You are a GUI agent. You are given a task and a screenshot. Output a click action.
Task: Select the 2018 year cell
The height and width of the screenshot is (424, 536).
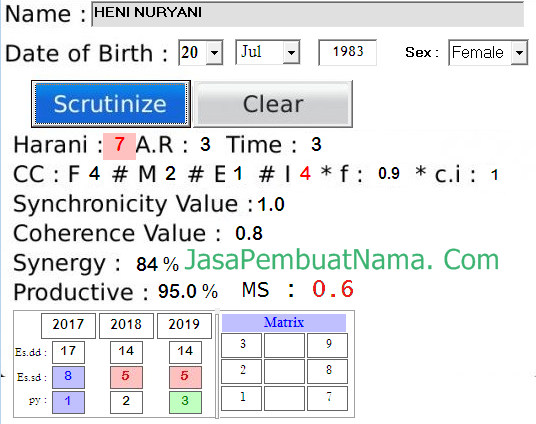pyautogui.click(x=126, y=325)
